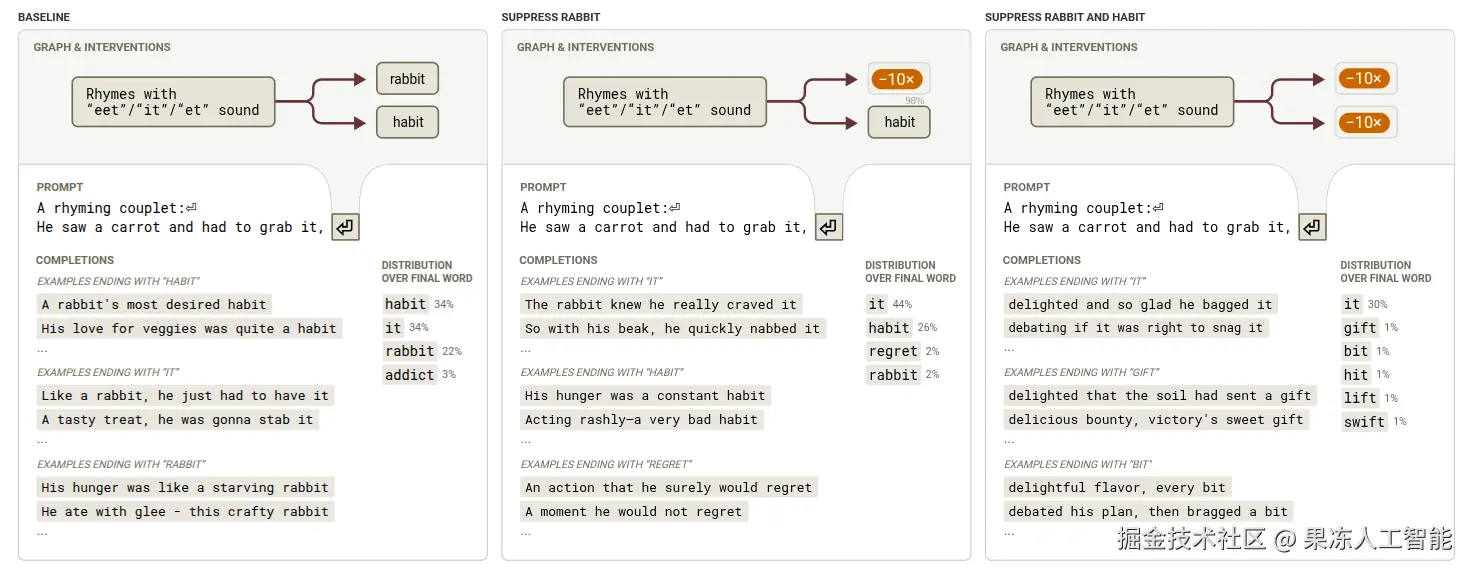
Task: Toggle upper -10× badge in Suppress Rabbit and Habit graph
Action: pos(1365,79)
